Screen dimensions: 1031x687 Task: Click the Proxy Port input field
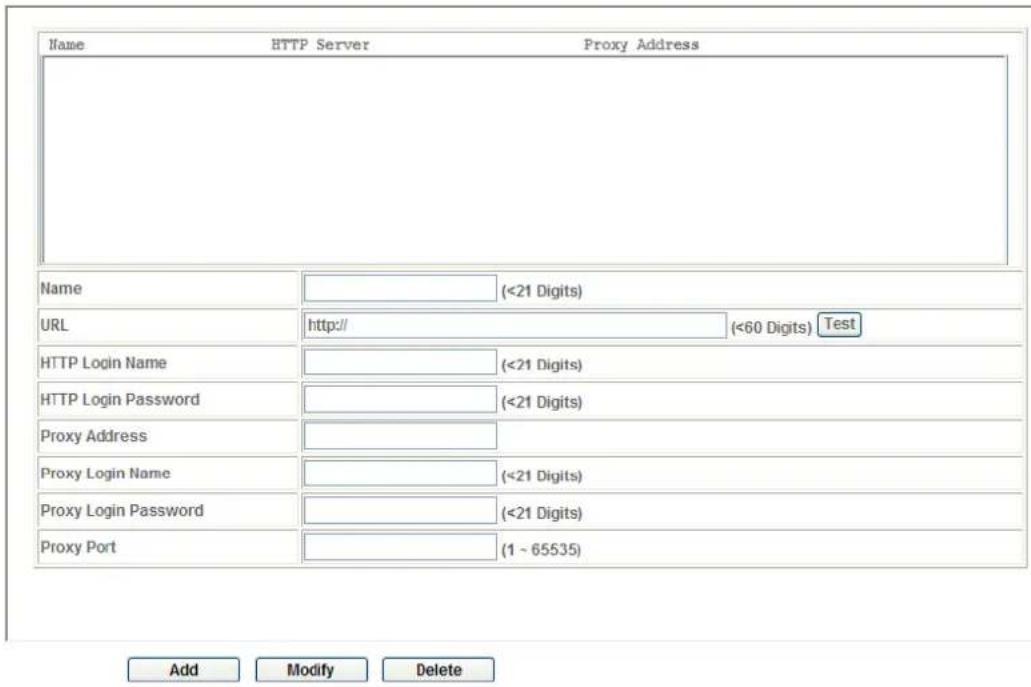tap(400, 547)
